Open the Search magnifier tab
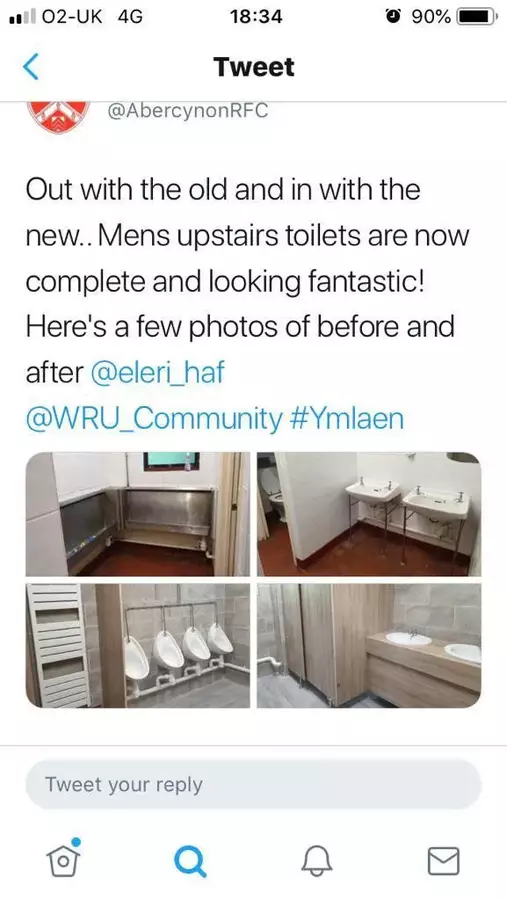The width and height of the screenshot is (507, 900). [190, 861]
